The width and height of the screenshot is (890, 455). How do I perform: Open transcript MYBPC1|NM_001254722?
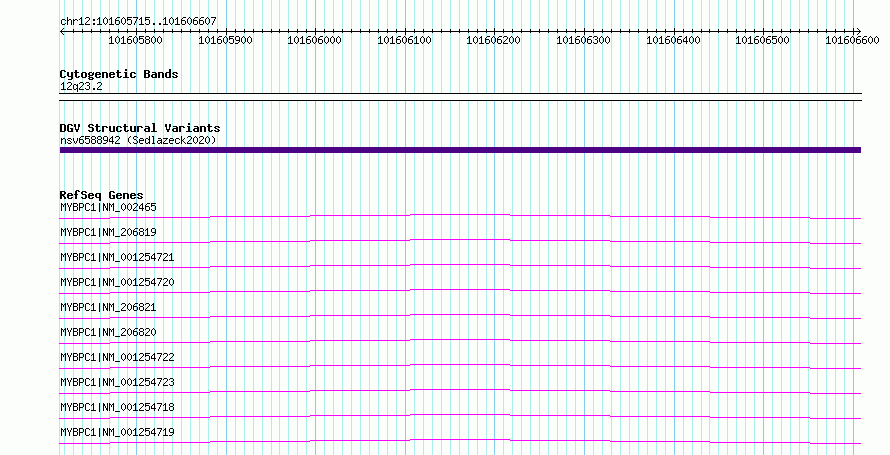(x=117, y=357)
